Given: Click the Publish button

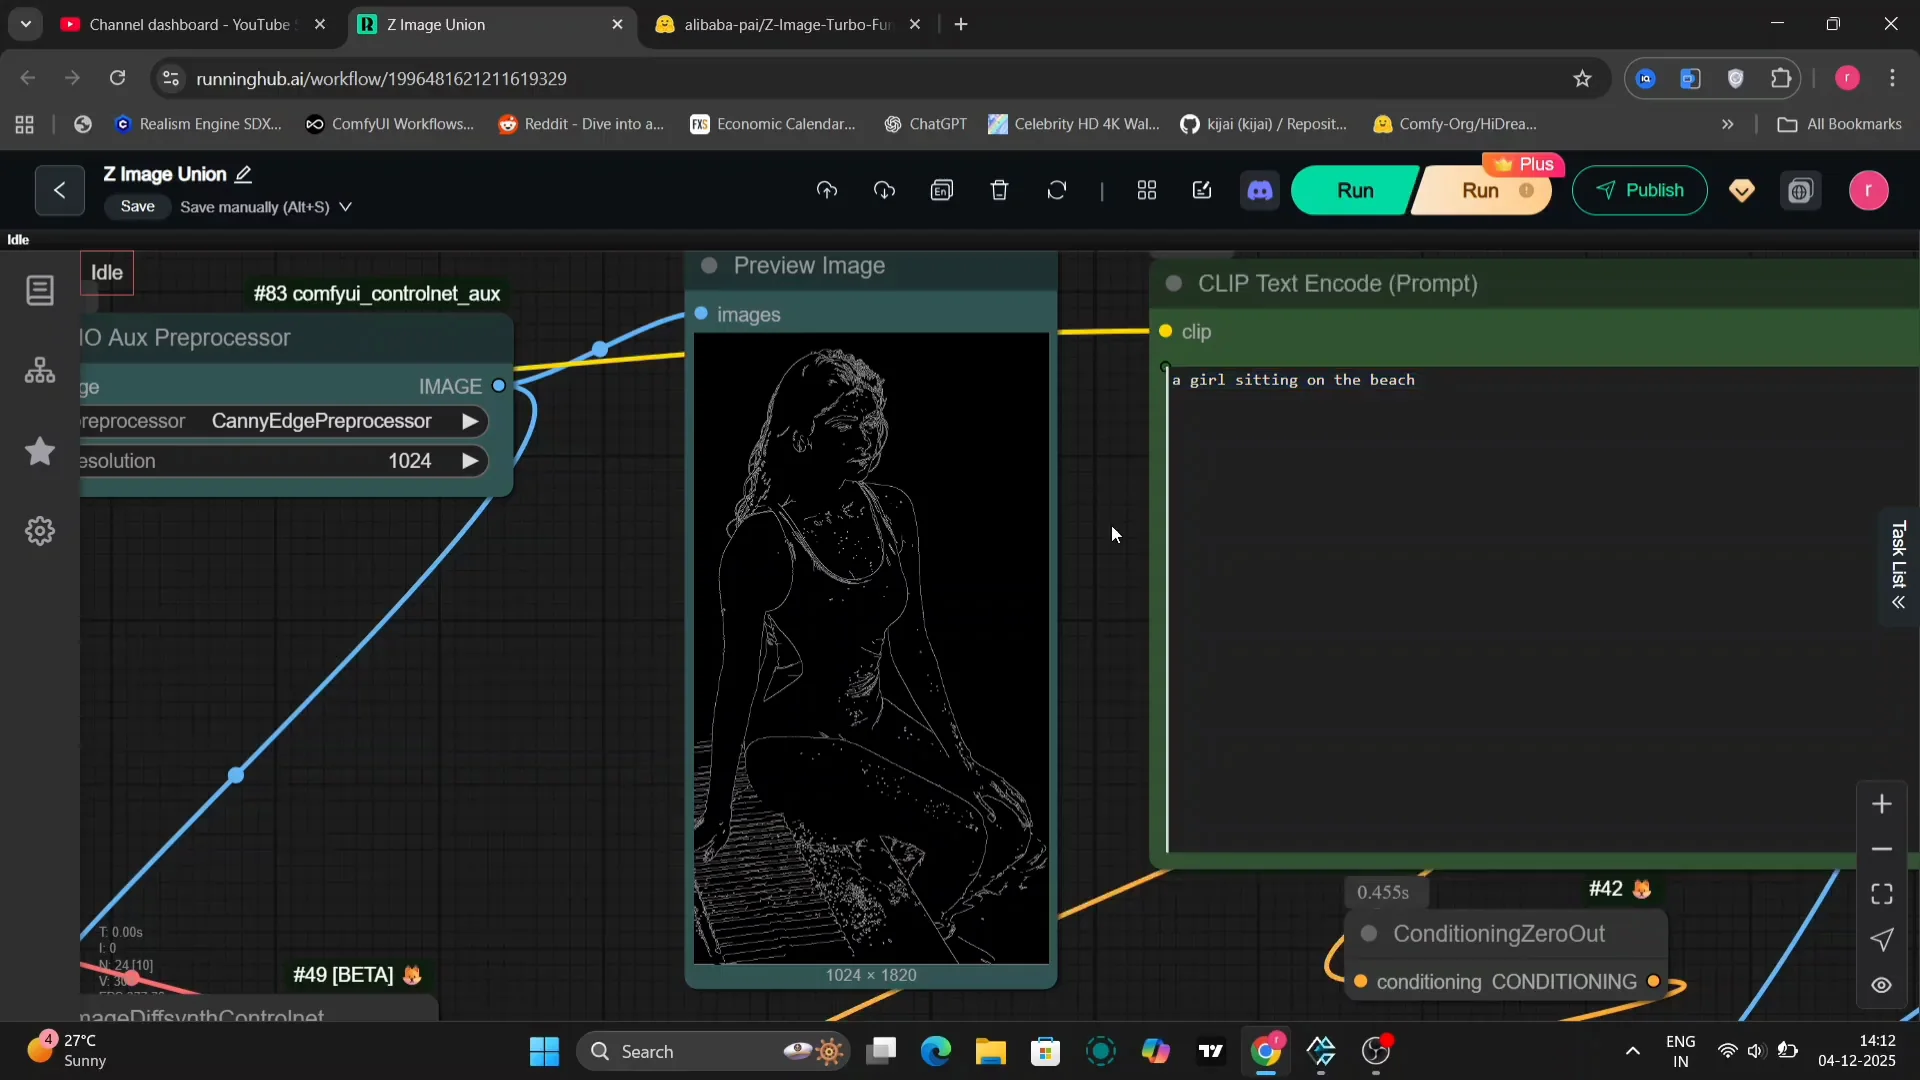Looking at the screenshot, I should 1639,190.
